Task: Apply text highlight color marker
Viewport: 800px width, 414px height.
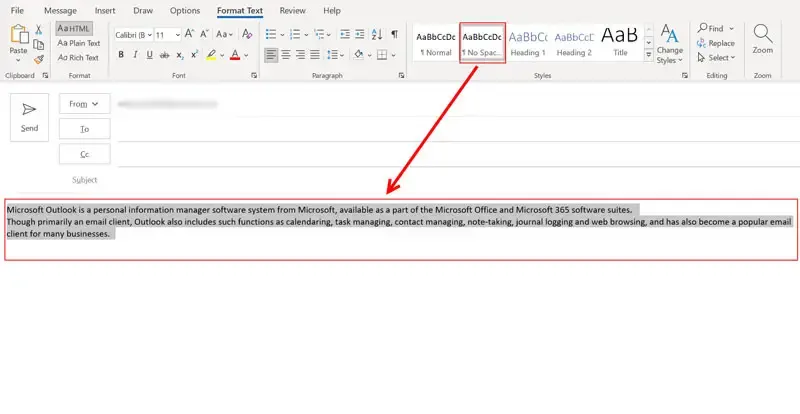Action: coord(211,55)
